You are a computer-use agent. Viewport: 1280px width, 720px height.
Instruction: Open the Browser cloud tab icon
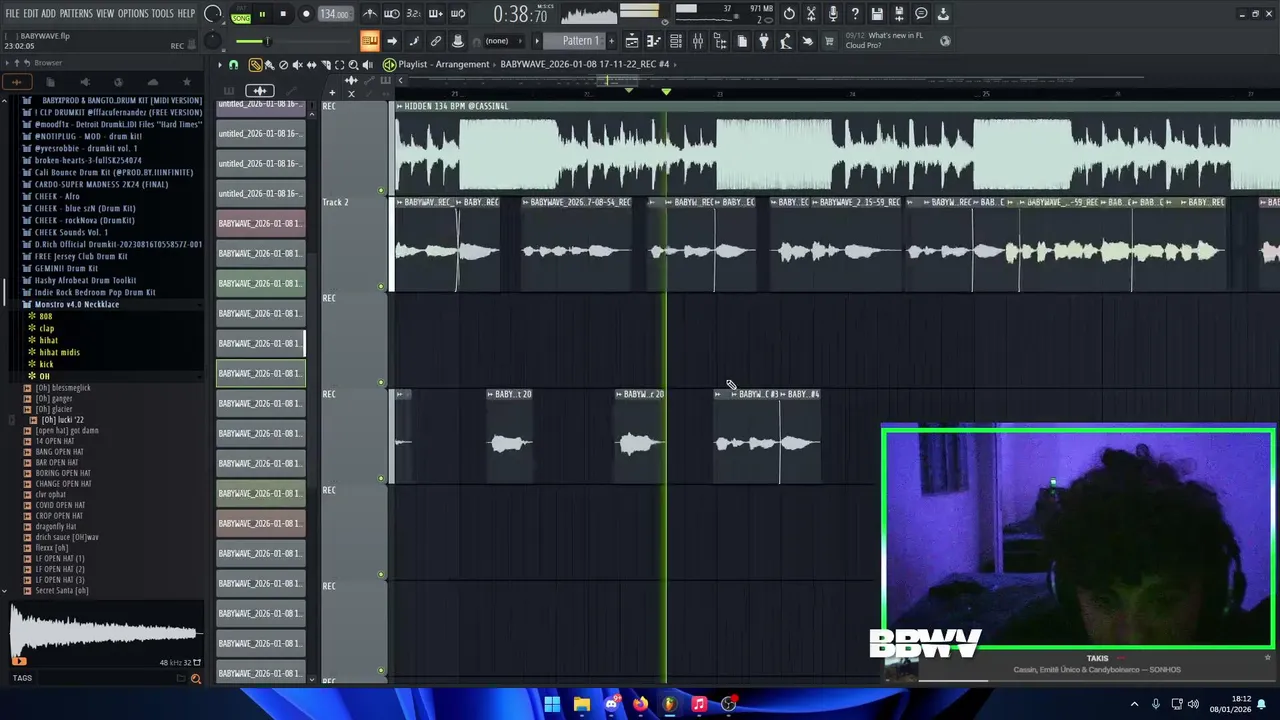pyautogui.click(x=152, y=82)
